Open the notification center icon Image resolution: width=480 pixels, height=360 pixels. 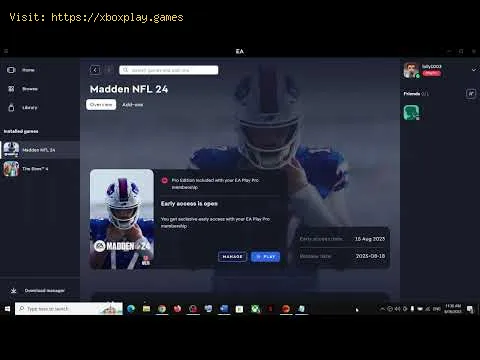[470, 309]
